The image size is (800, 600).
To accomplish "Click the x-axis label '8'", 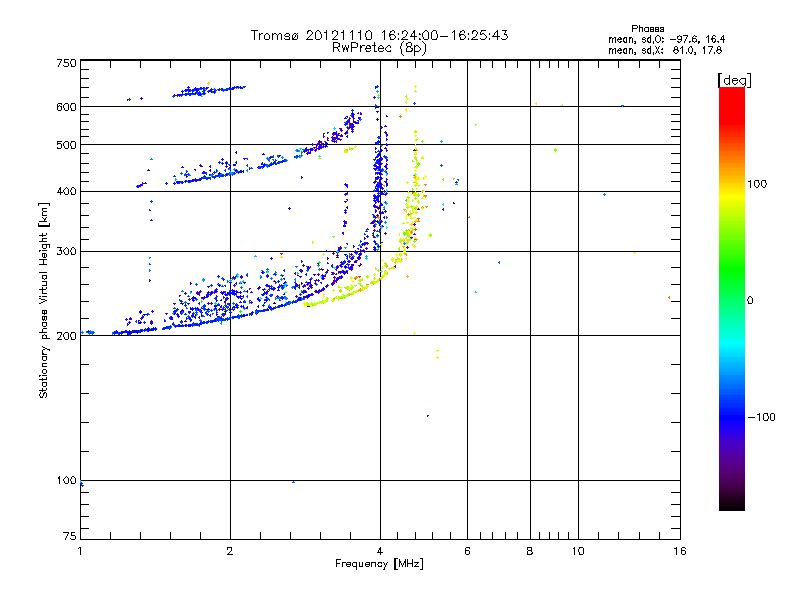I will click(530, 551).
